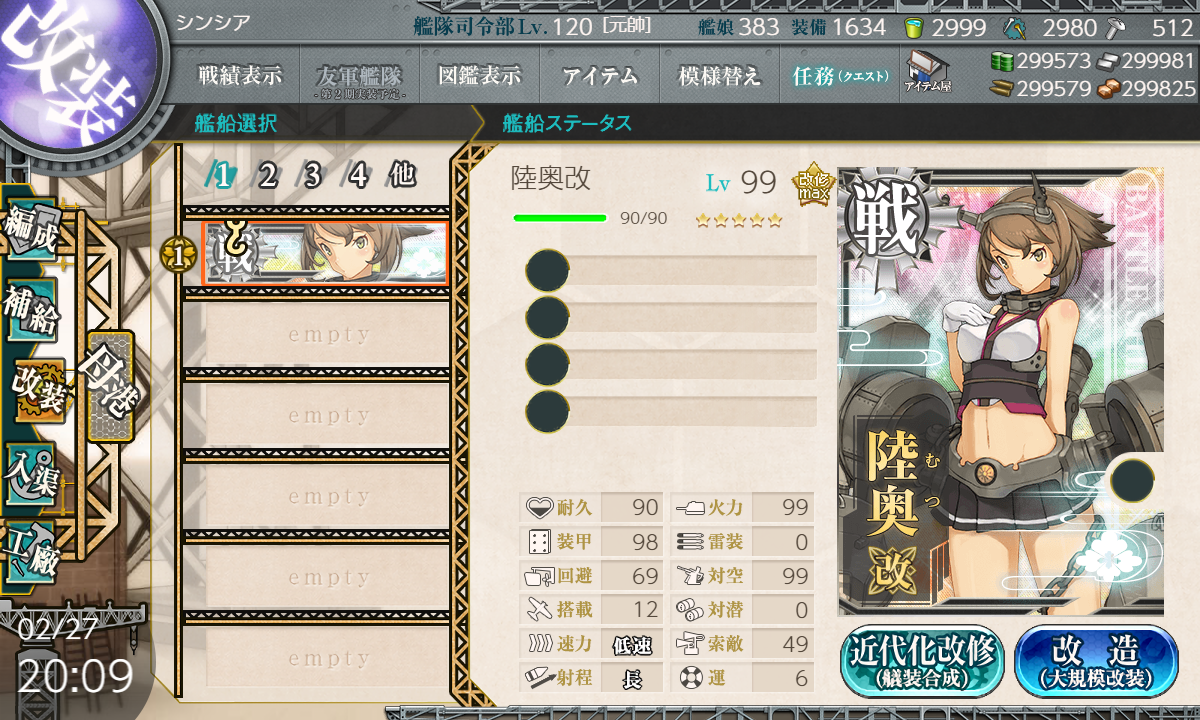Image resolution: width=1200 pixels, height=720 pixels.
Task: Click the 近代化改修 modernization button
Action: pyautogui.click(x=923, y=661)
